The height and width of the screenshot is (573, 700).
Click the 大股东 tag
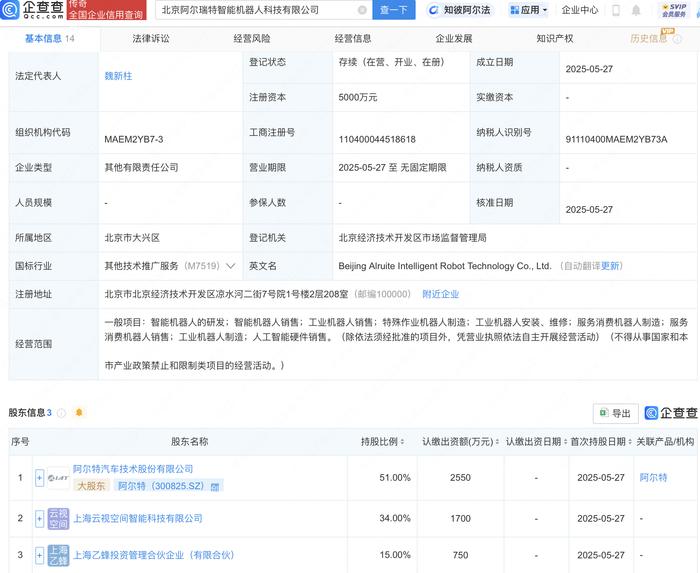[92, 486]
